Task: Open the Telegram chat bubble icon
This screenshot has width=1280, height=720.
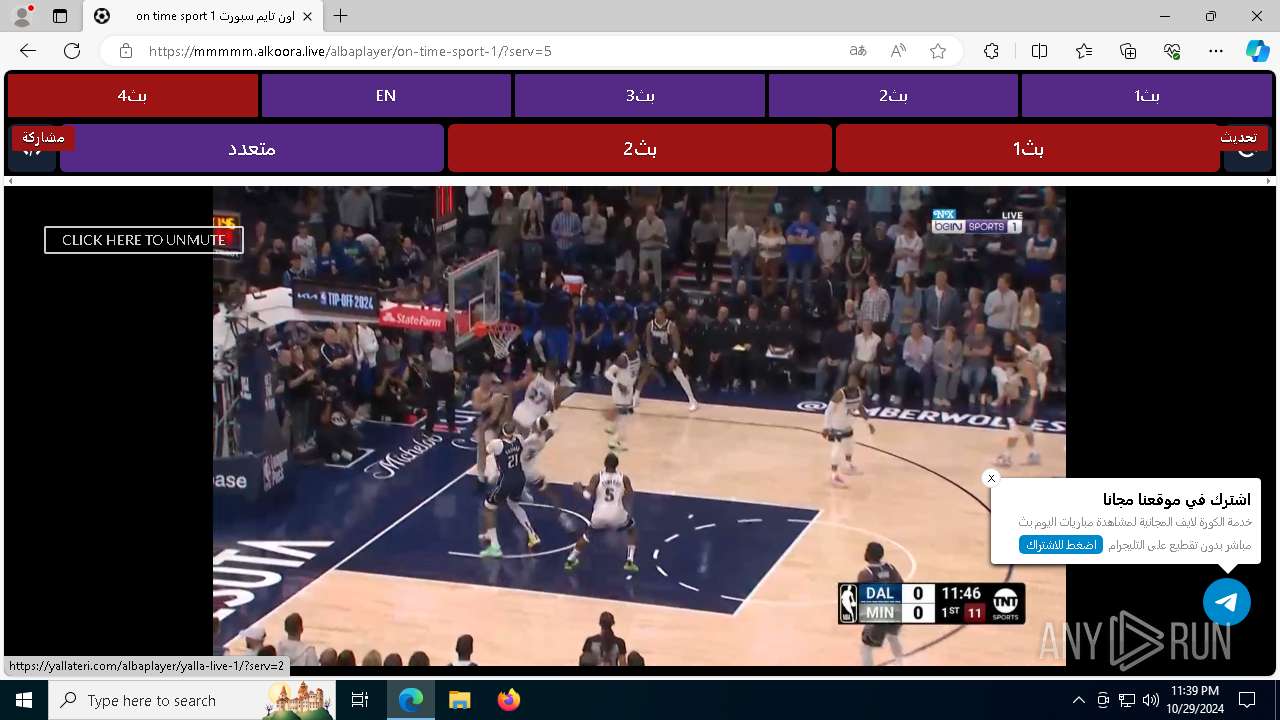Action: click(x=1227, y=602)
